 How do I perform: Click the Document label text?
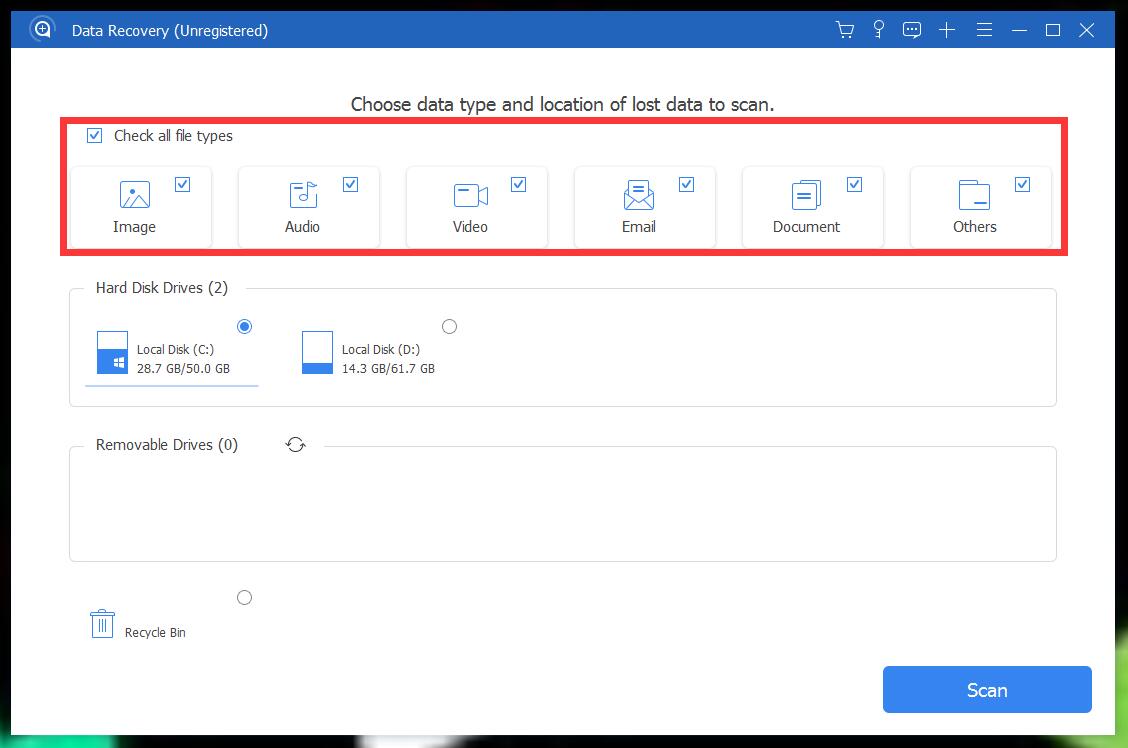806,227
